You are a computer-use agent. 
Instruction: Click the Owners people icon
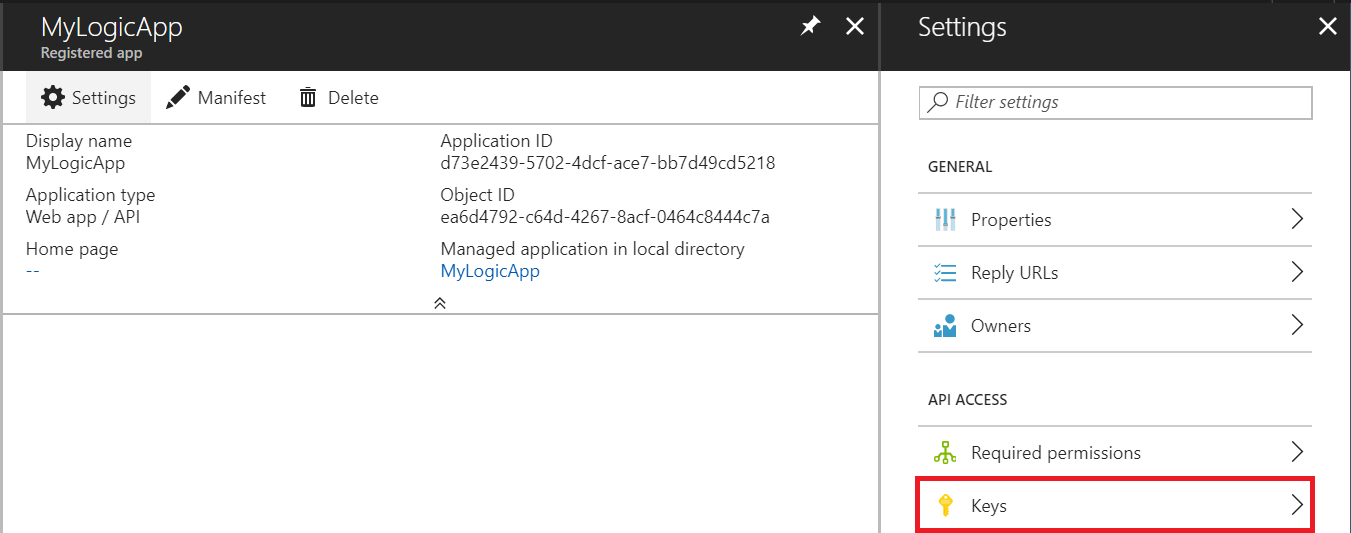[x=945, y=325]
